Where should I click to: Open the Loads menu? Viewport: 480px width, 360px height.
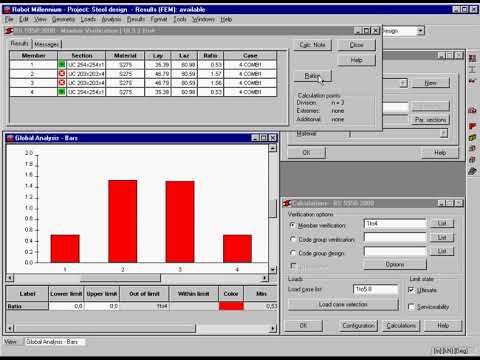point(88,19)
